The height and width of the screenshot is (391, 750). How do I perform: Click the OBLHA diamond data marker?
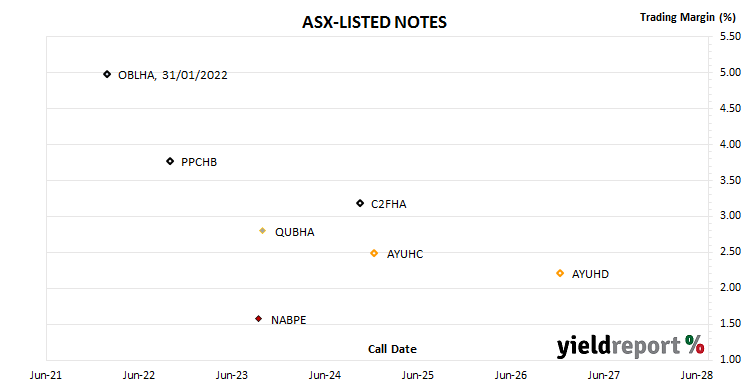click(107, 74)
